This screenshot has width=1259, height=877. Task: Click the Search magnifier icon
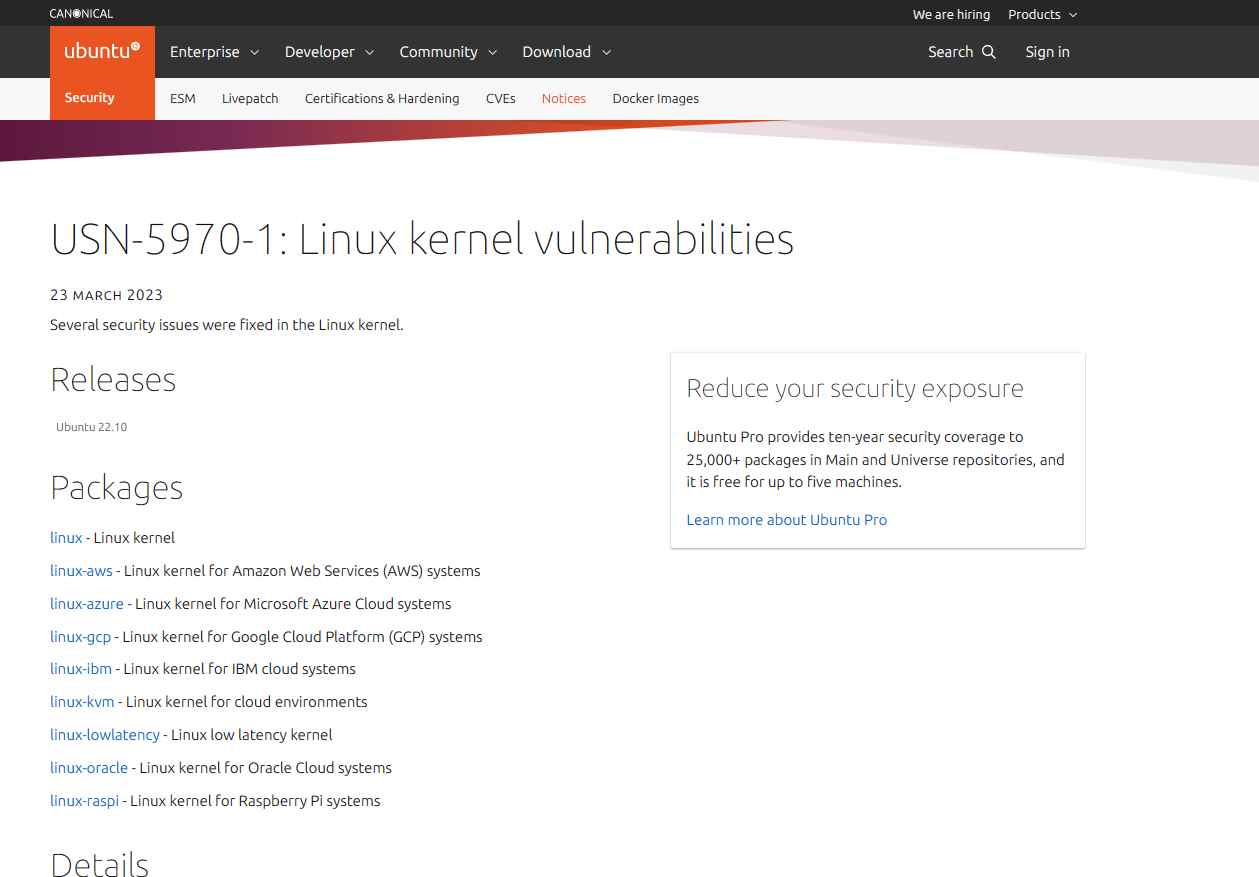(x=989, y=52)
